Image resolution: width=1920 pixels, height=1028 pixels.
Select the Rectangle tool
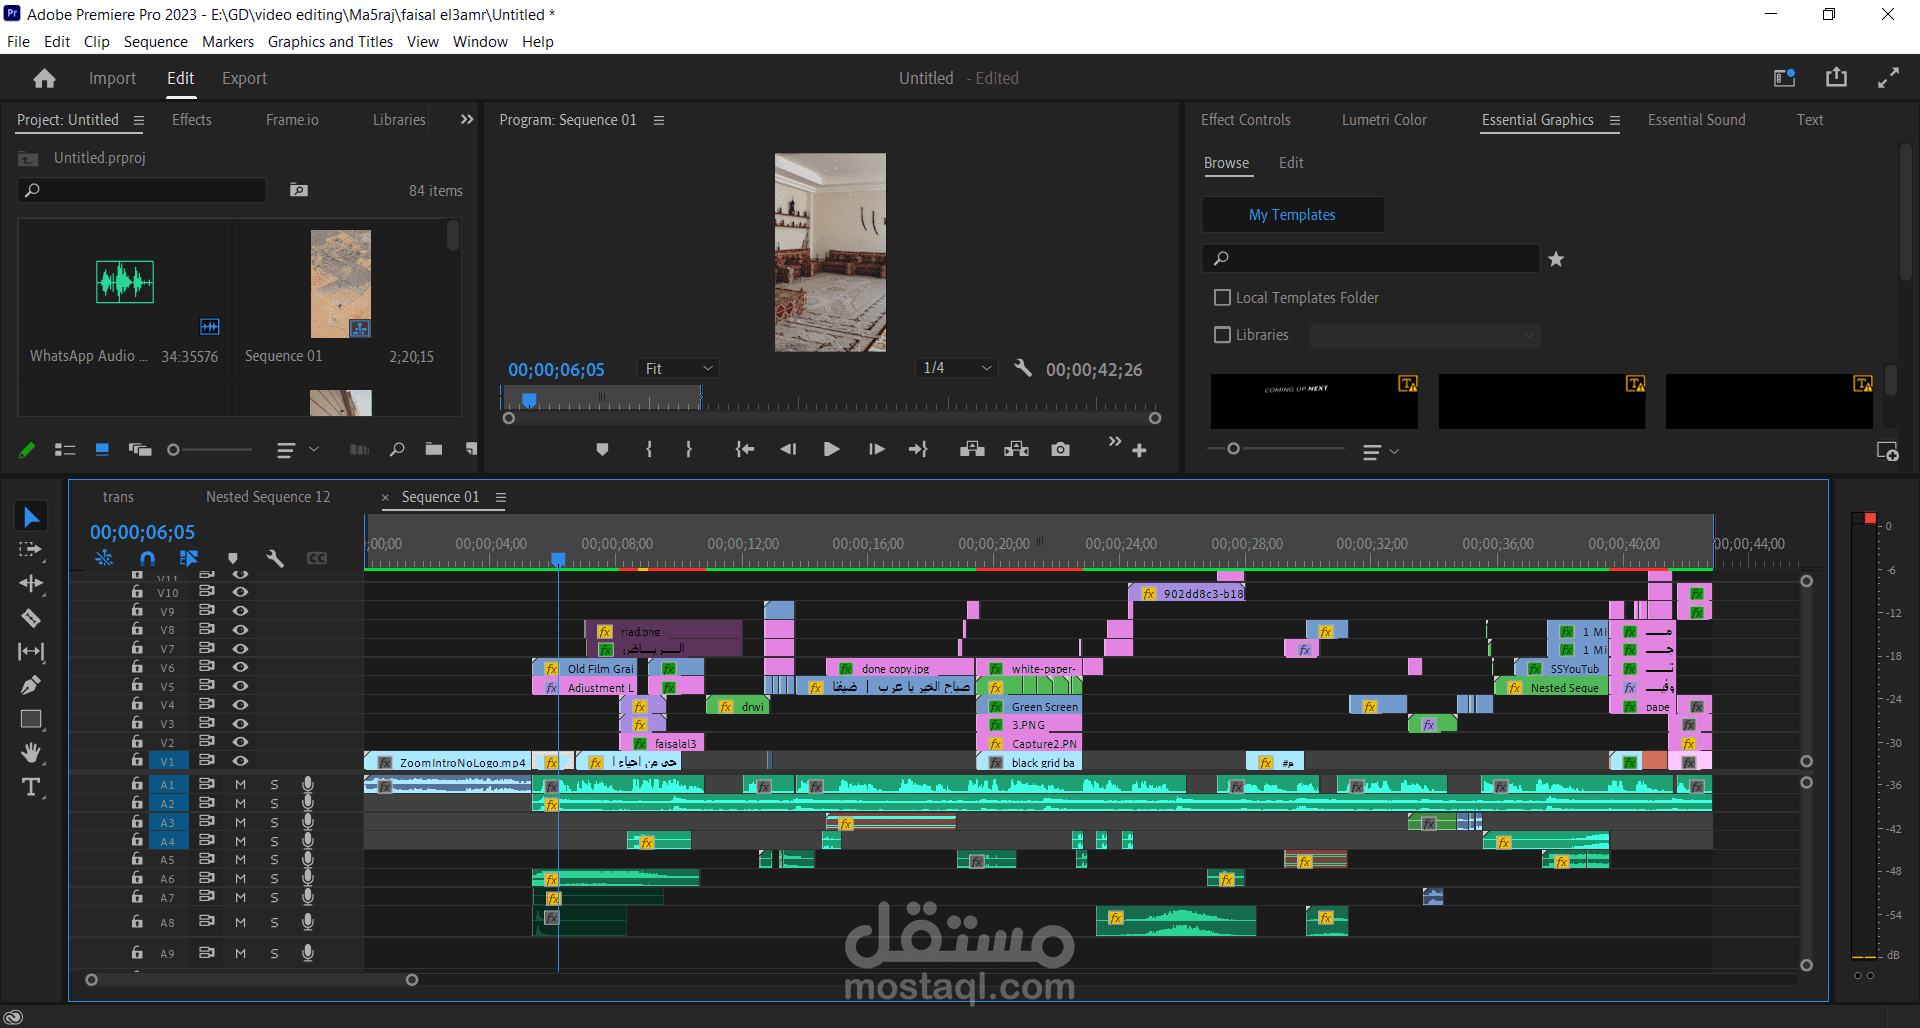pos(31,719)
